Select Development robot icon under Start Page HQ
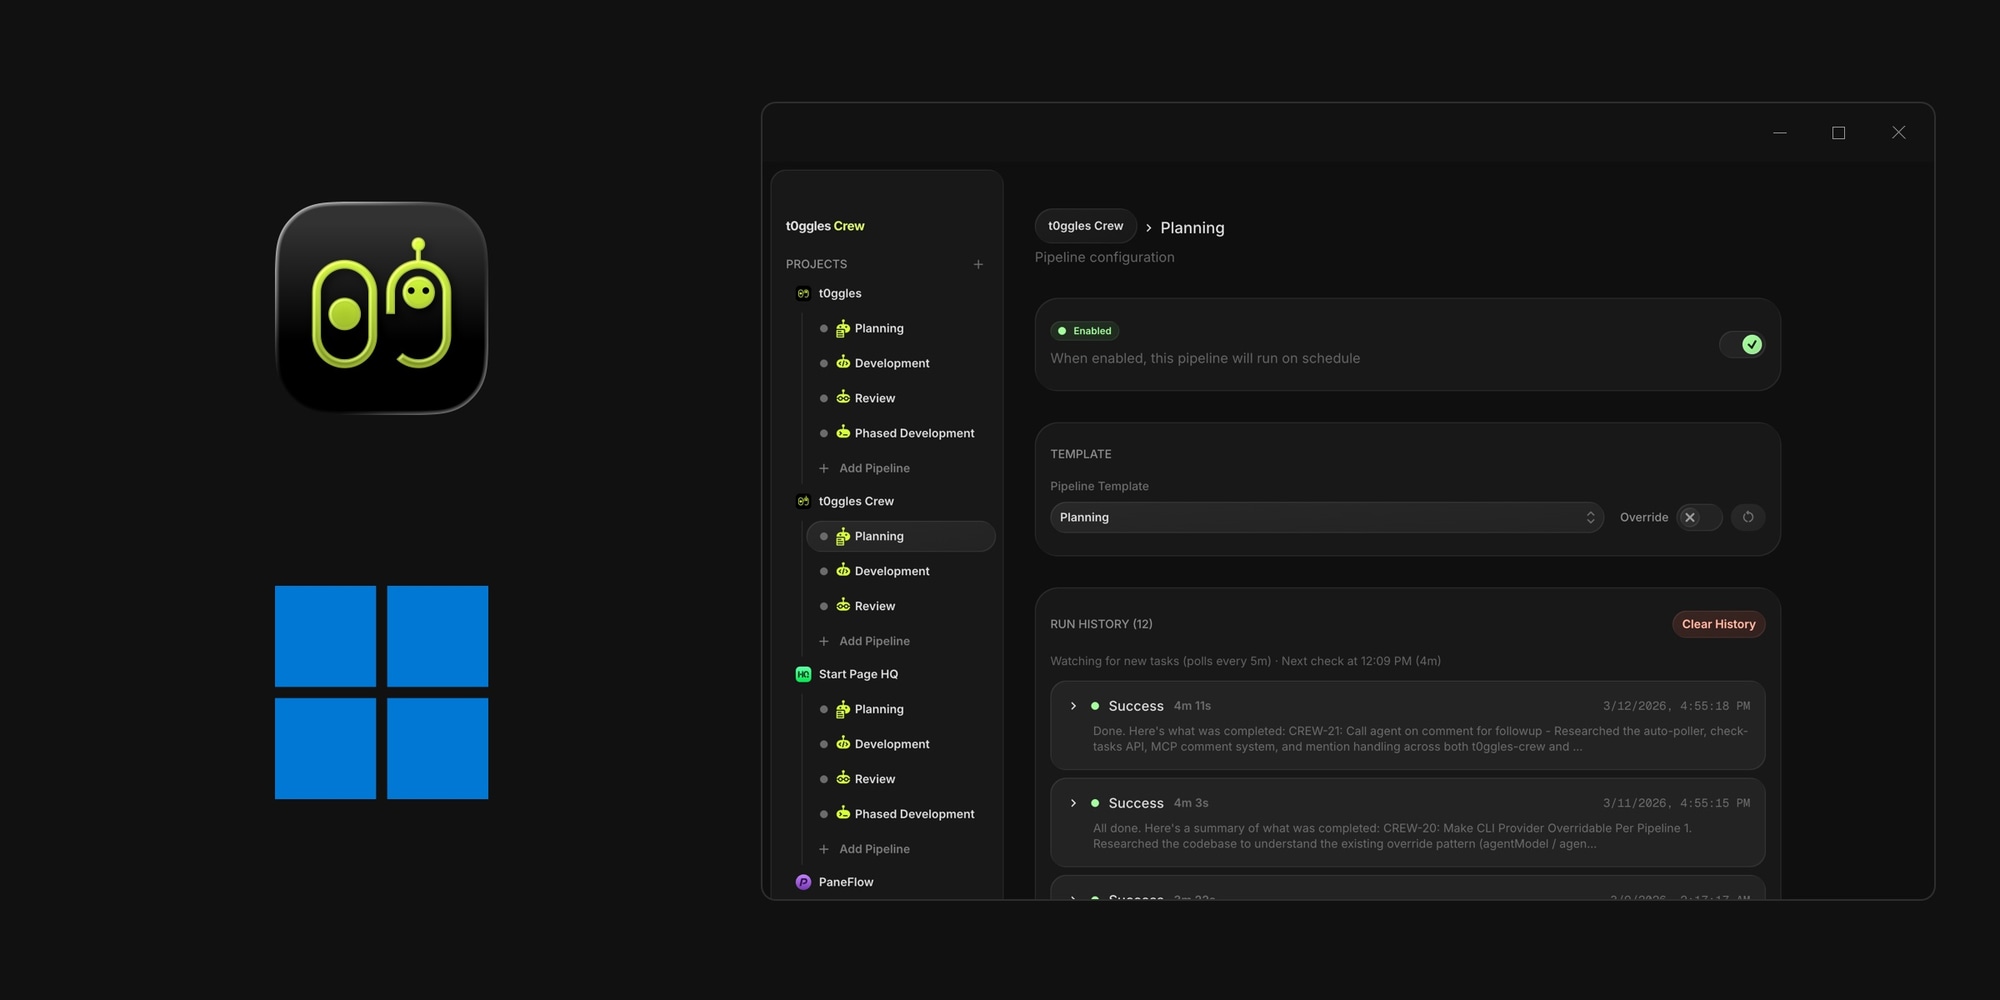Screen dimensions: 2000x1000 (x=843, y=743)
